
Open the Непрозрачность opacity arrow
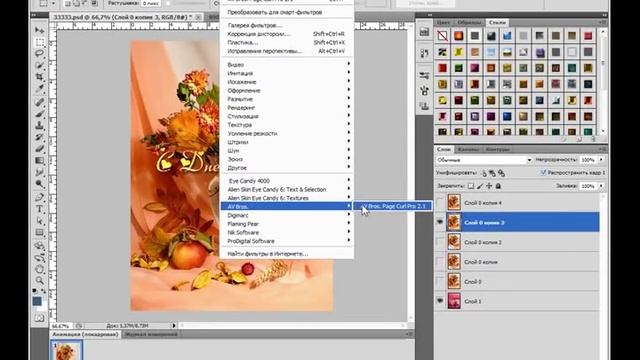[601, 160]
